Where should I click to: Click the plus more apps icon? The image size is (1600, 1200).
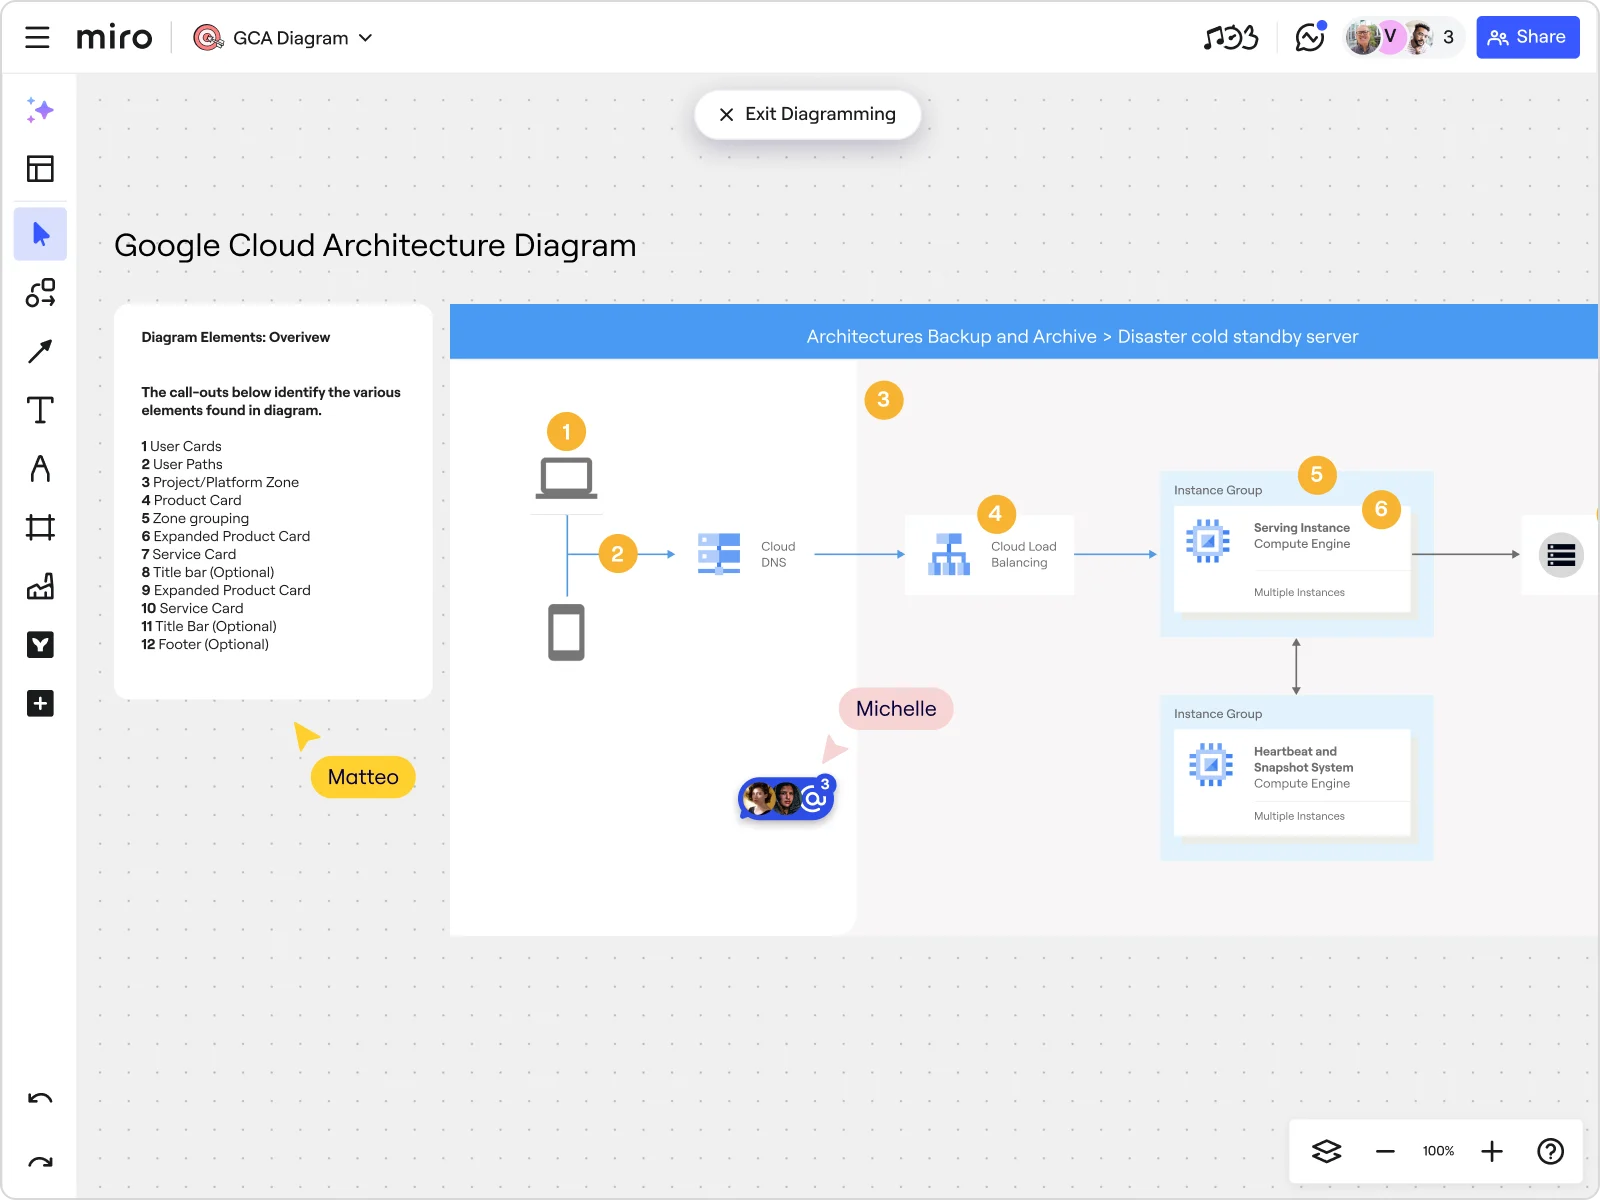point(40,703)
